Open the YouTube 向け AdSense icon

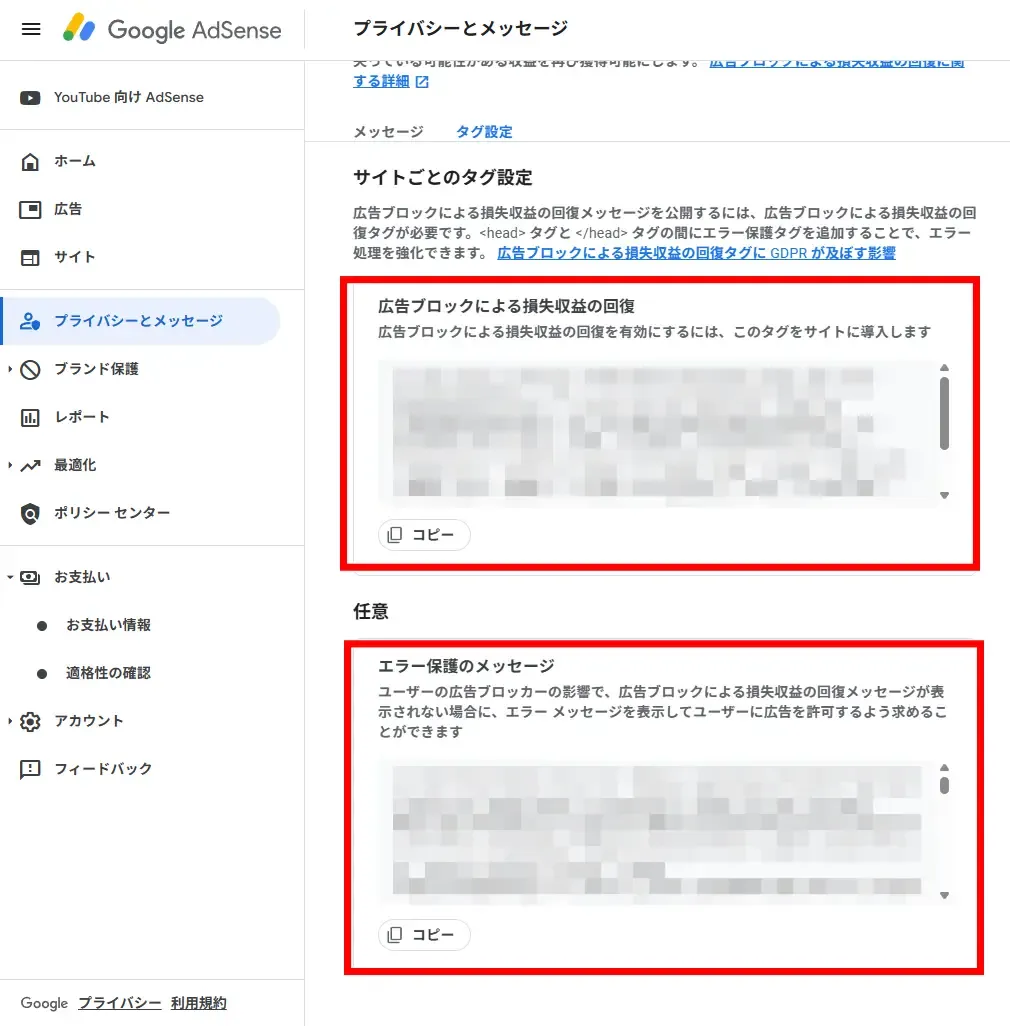[x=30, y=97]
